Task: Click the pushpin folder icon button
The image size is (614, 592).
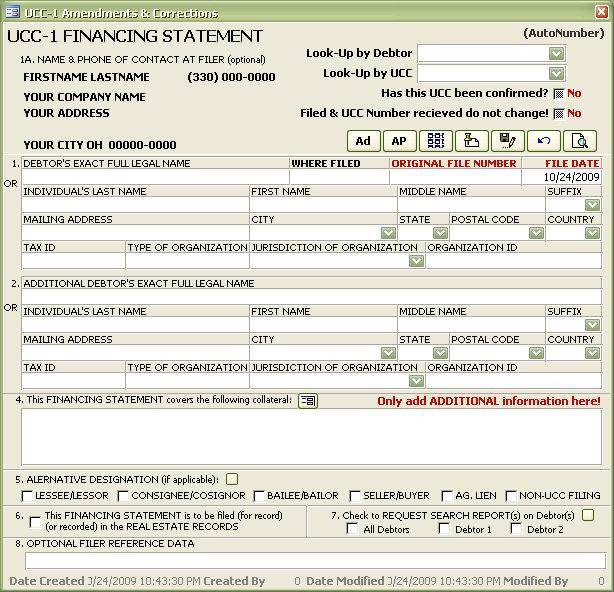Action: pyautogui.click(x=471, y=141)
